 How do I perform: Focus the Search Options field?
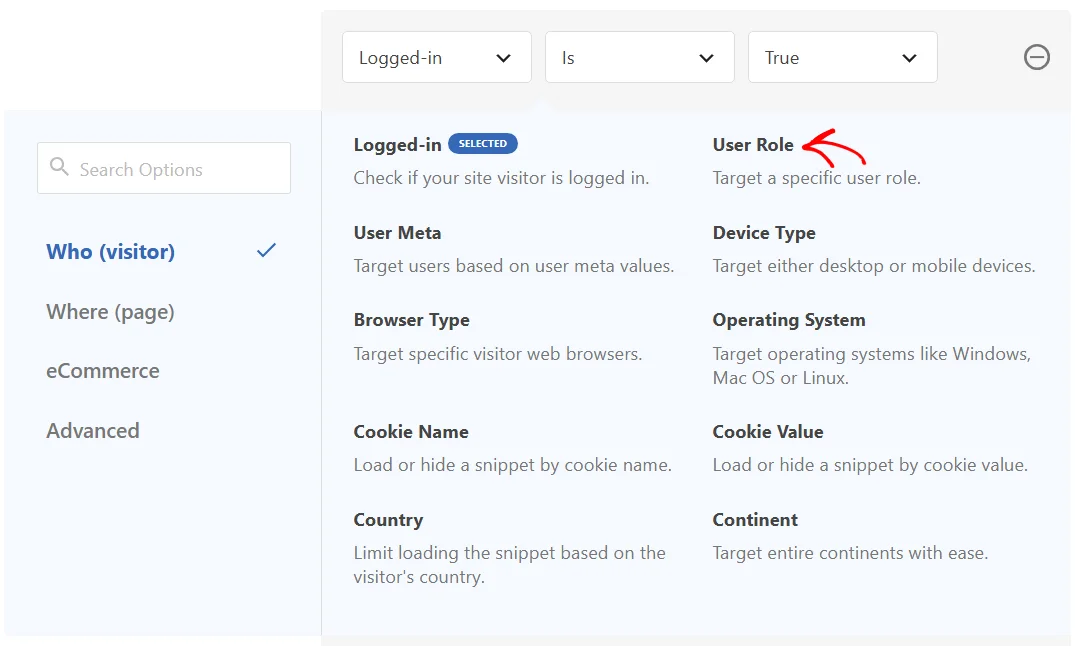[164, 168]
